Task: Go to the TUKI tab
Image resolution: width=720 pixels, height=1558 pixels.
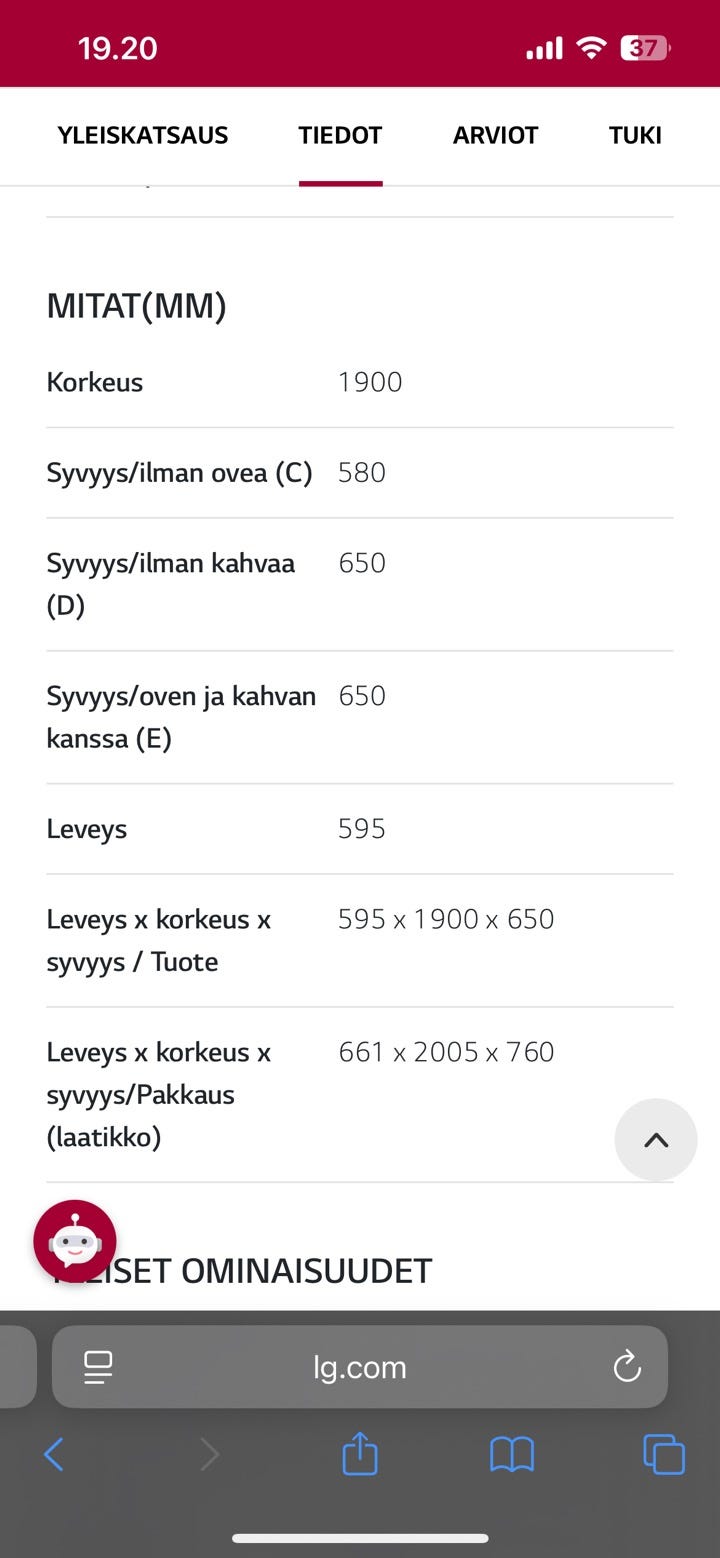Action: [635, 136]
